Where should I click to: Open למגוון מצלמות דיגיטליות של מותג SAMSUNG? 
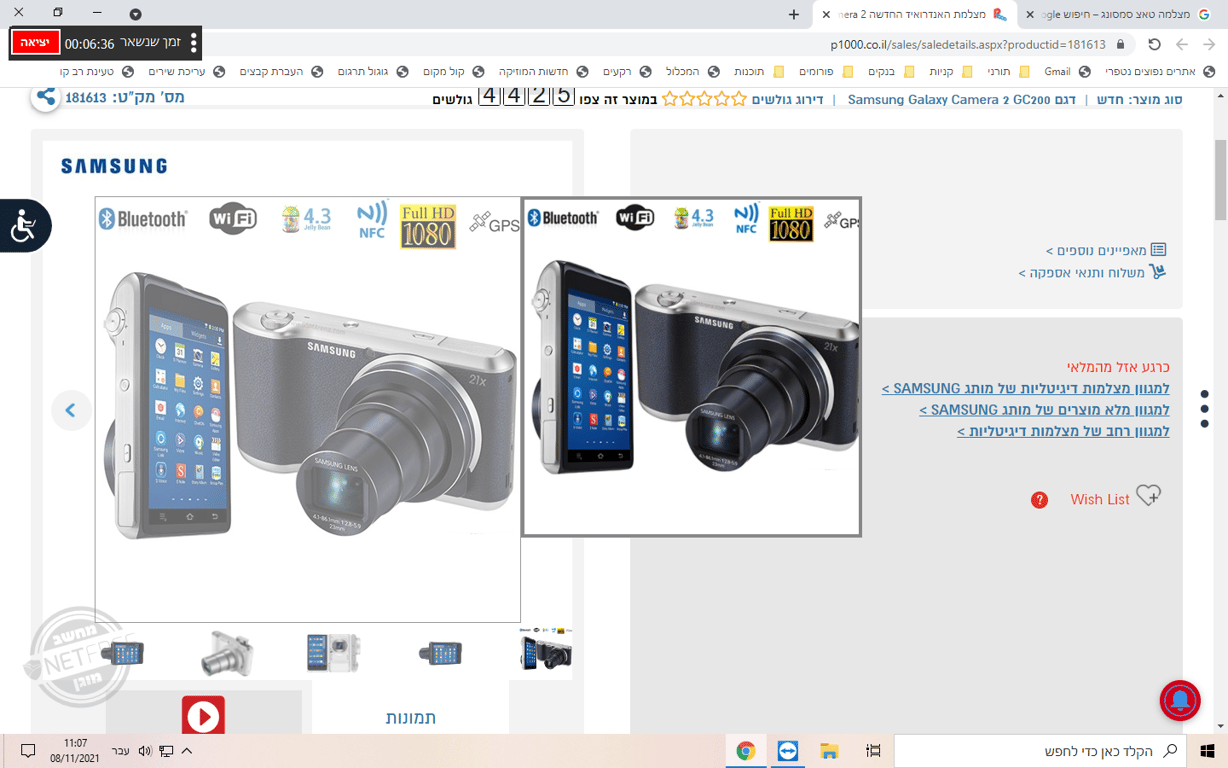(x=1025, y=388)
